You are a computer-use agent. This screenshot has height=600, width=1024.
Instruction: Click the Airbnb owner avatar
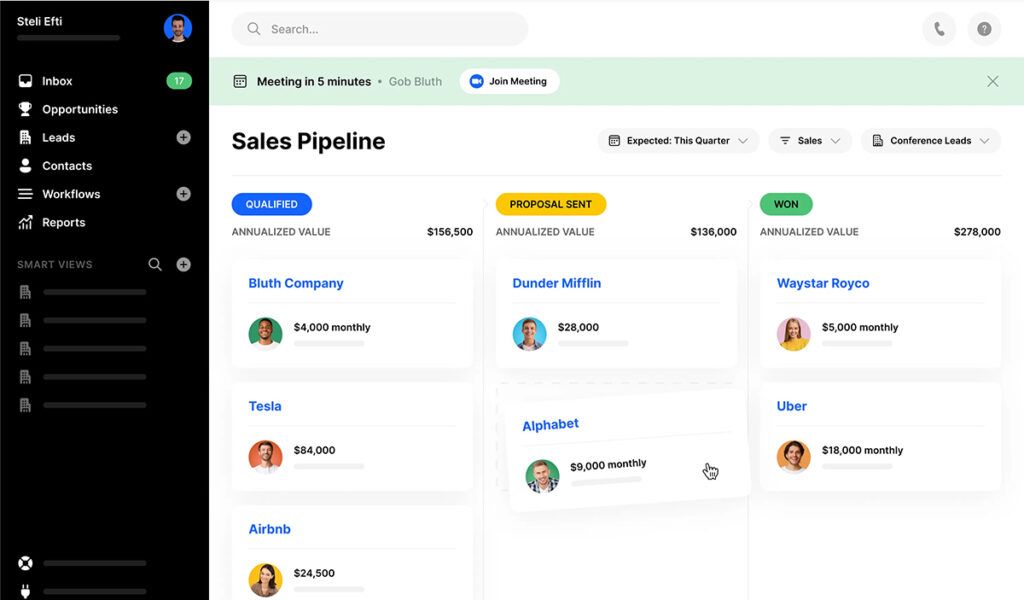265,579
